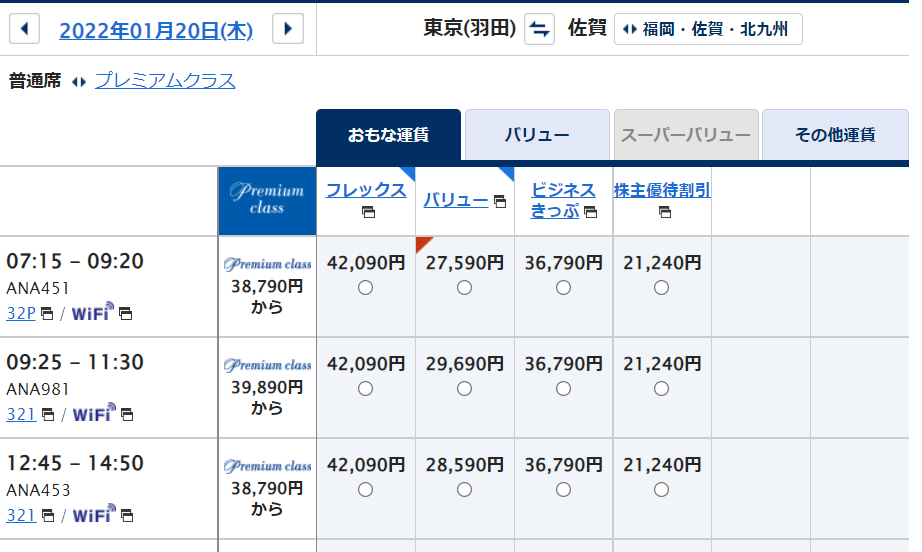Select 株主優待割引 21,240円 fare for ANA981
The height and width of the screenshot is (552, 922).
tap(662, 389)
